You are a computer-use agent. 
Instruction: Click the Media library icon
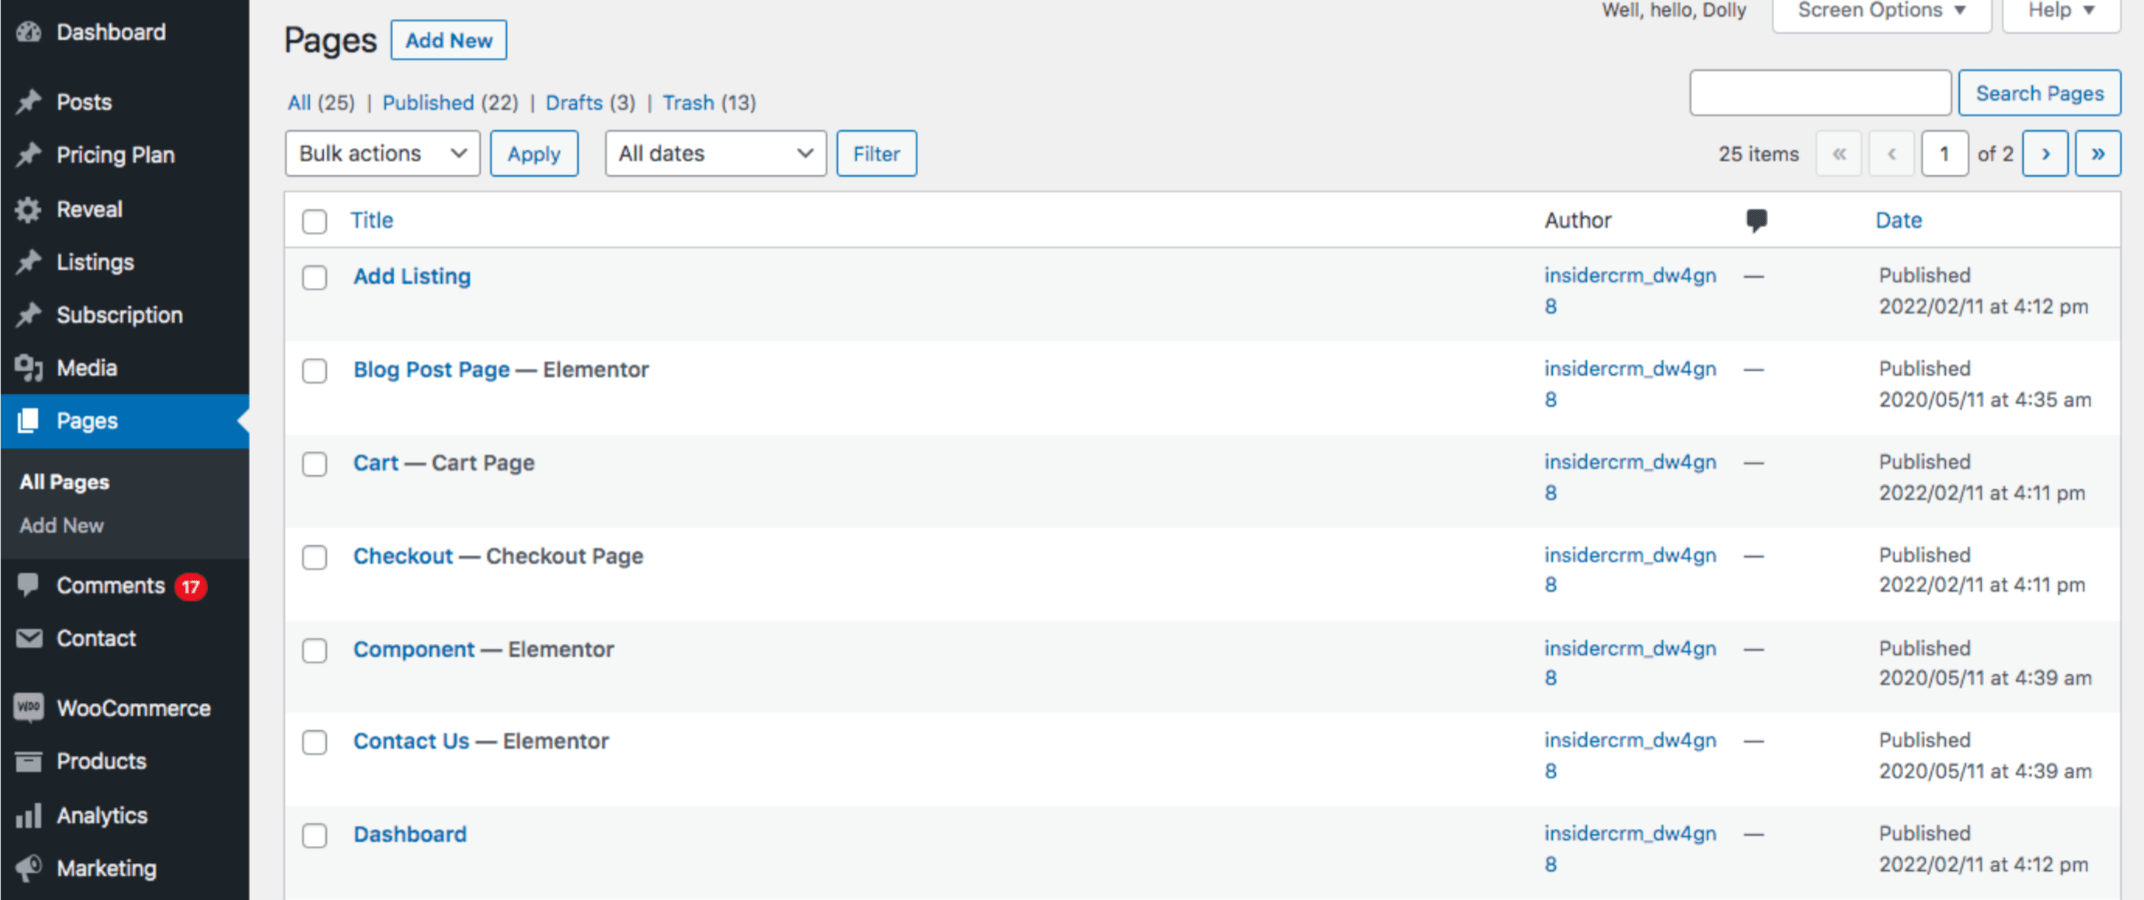click(x=29, y=368)
